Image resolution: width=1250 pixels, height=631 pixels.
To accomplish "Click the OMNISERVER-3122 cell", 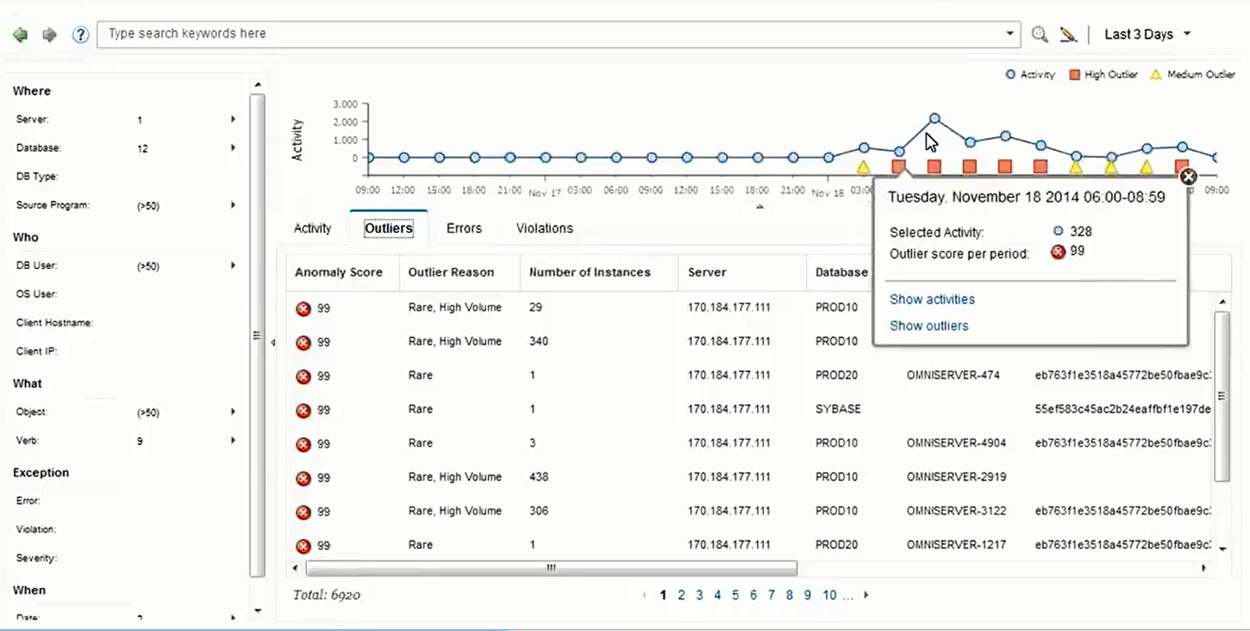I will 956,511.
